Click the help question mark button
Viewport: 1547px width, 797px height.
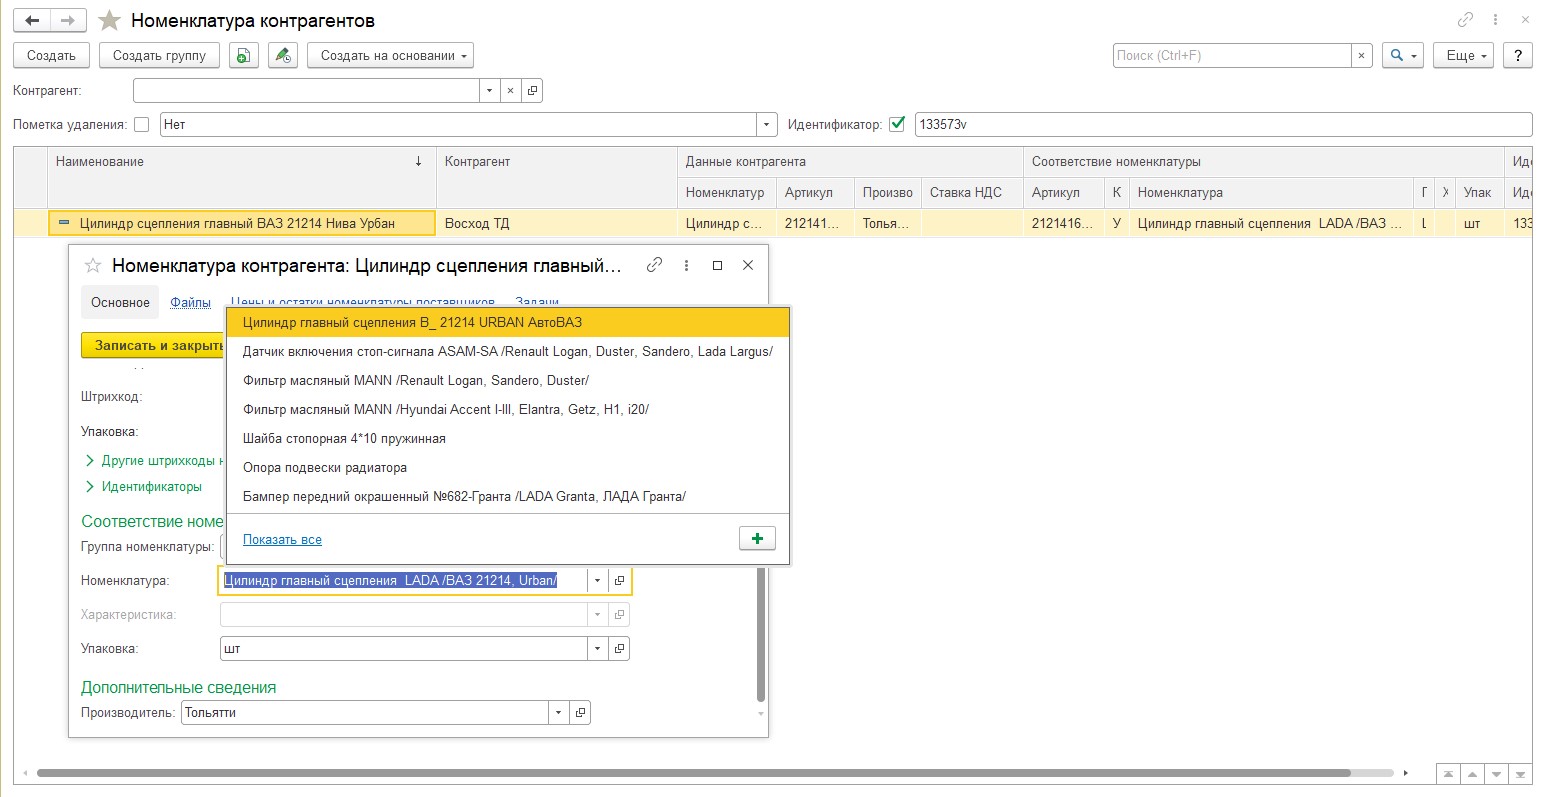[1517, 56]
